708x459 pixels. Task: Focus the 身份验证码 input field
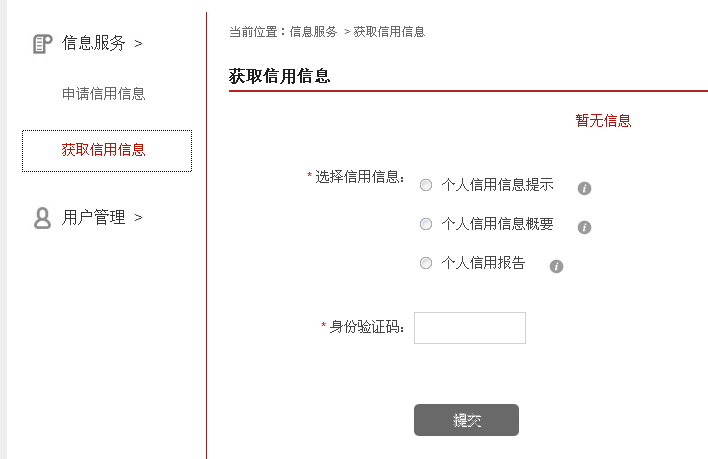coord(469,328)
